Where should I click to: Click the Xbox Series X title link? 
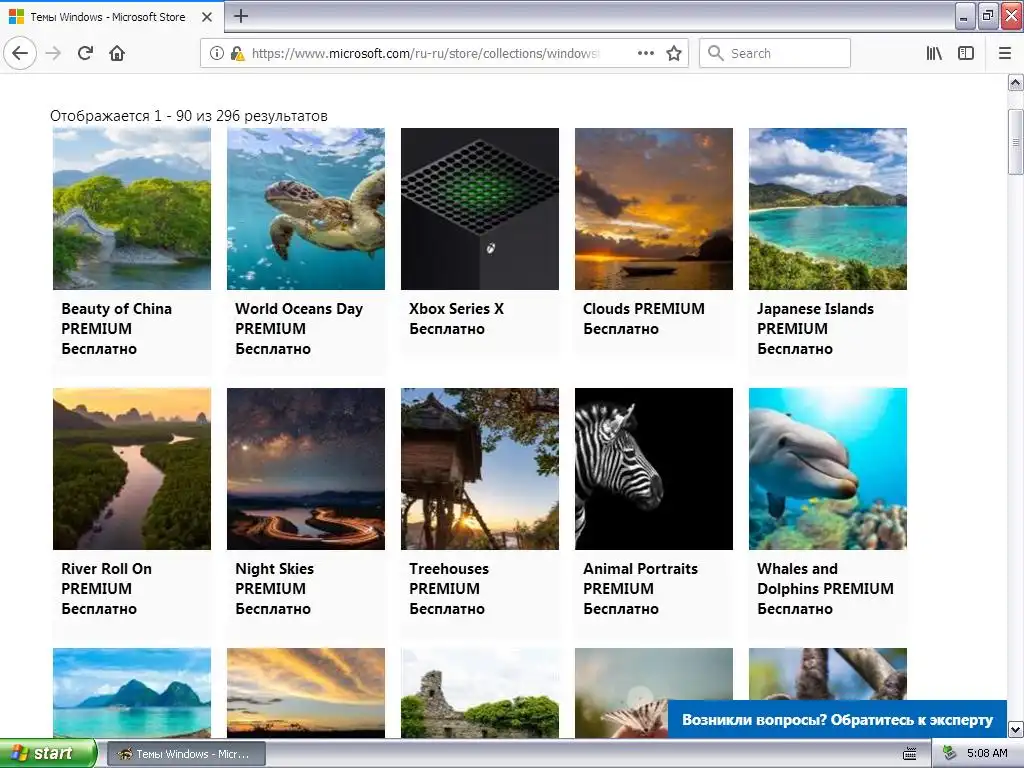(x=456, y=309)
